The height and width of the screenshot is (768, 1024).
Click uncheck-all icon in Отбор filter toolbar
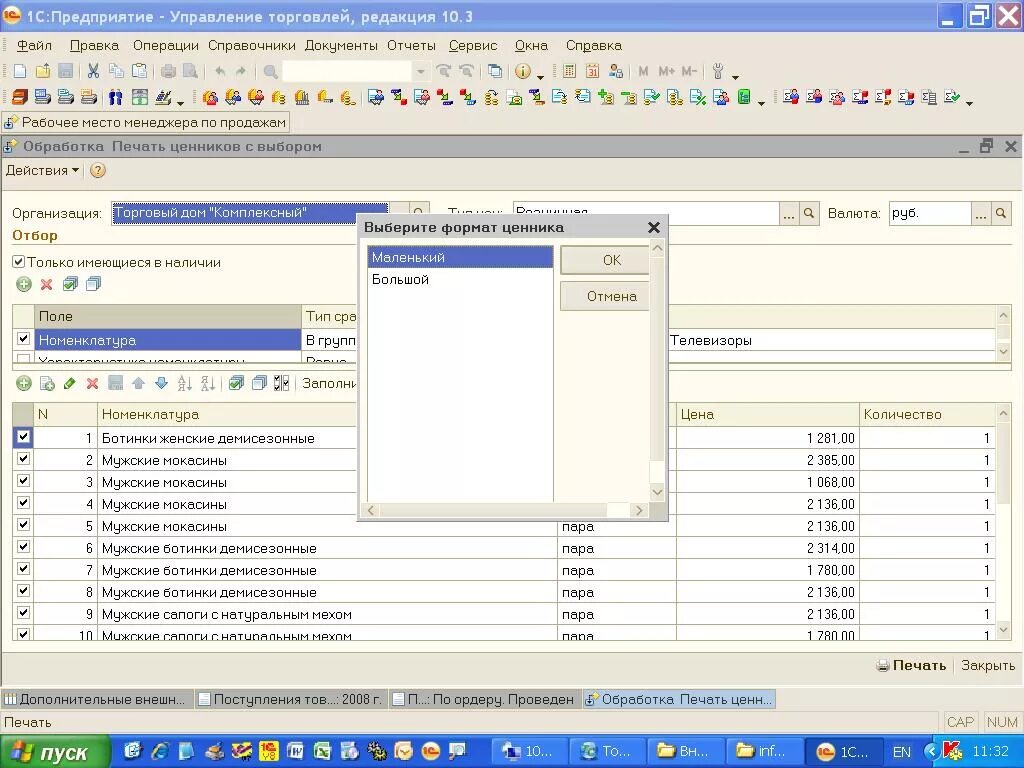click(x=93, y=284)
